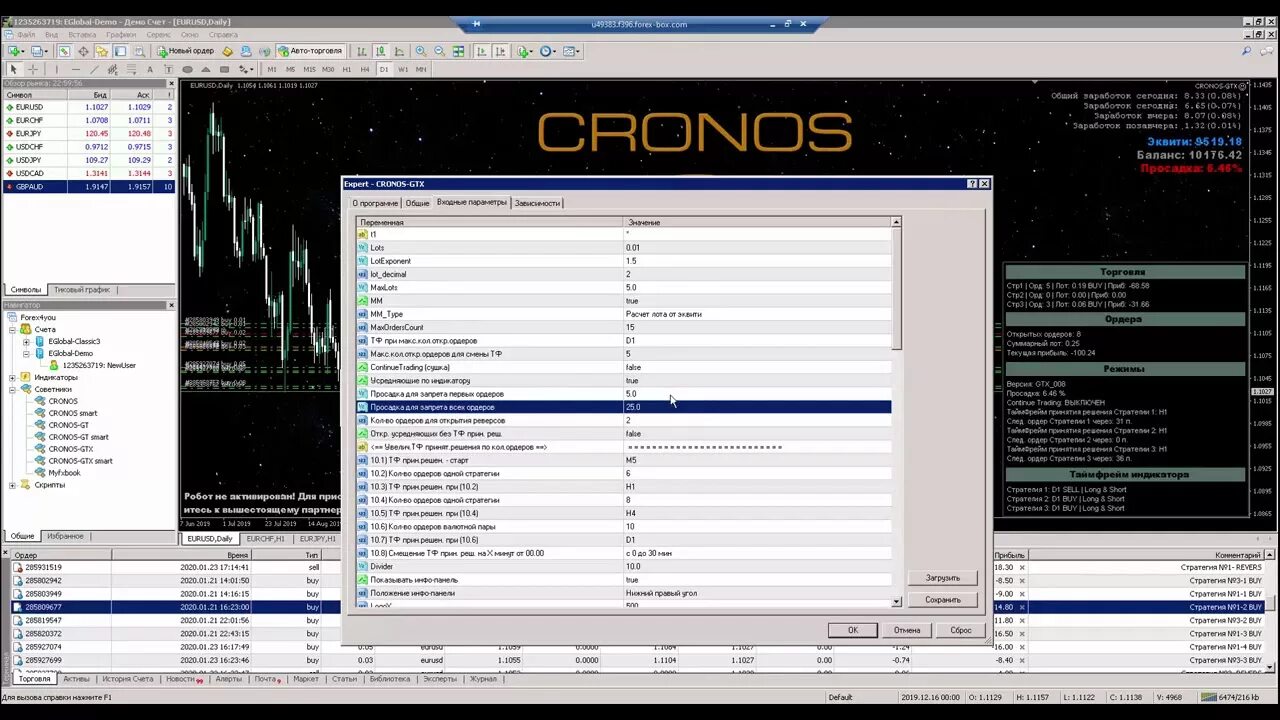Switch timeframe to MN

tap(421, 69)
